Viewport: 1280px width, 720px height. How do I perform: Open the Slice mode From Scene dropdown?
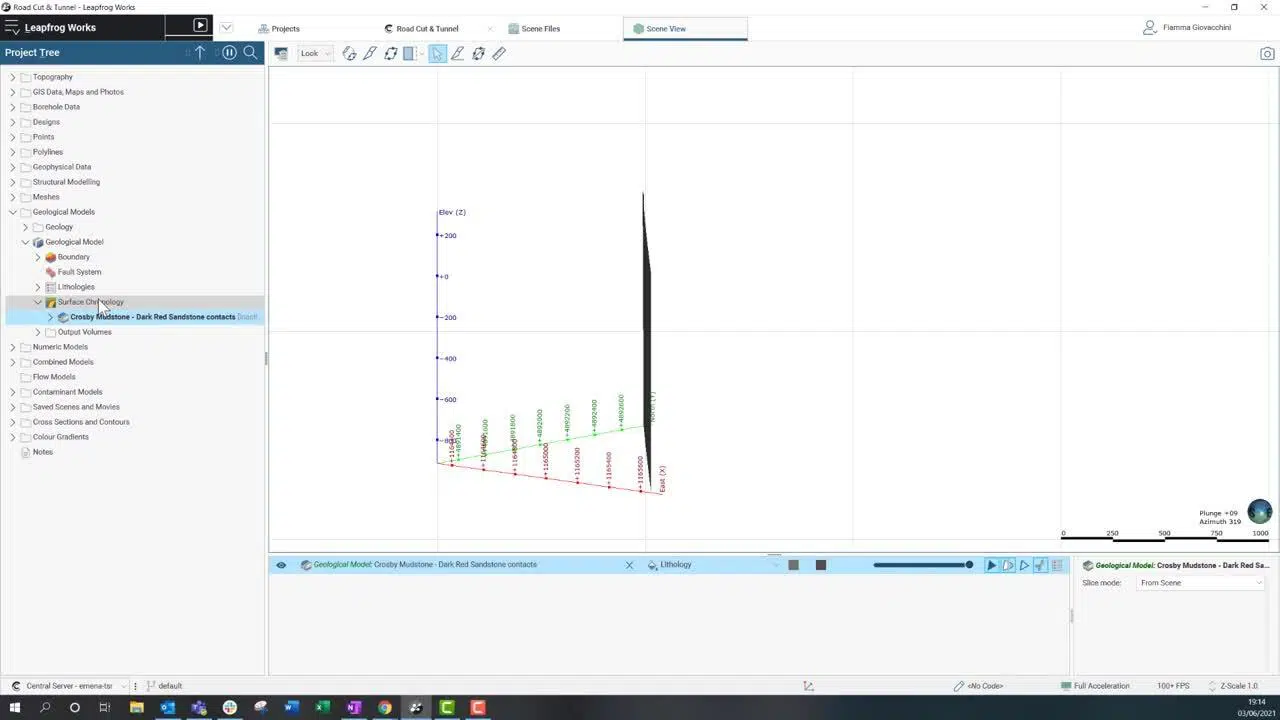(1201, 583)
